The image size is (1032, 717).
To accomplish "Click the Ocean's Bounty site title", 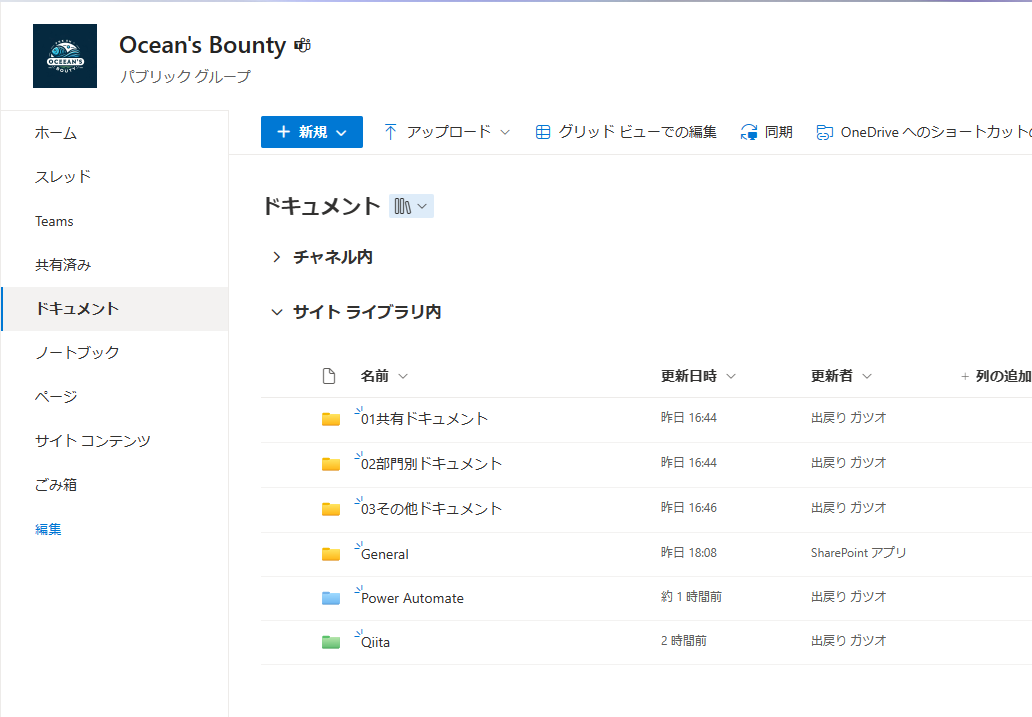I will pos(203,45).
